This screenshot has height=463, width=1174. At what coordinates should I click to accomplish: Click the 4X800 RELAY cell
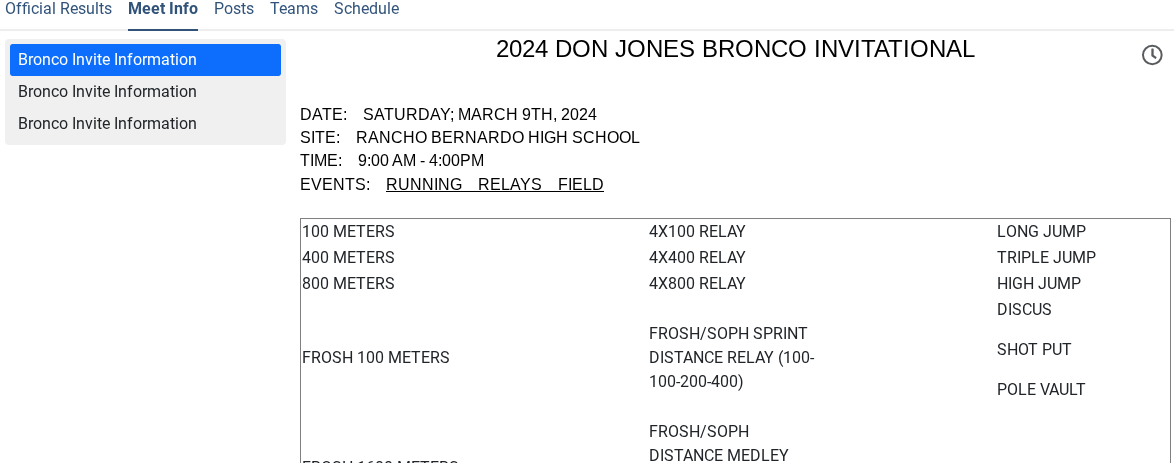click(x=697, y=284)
